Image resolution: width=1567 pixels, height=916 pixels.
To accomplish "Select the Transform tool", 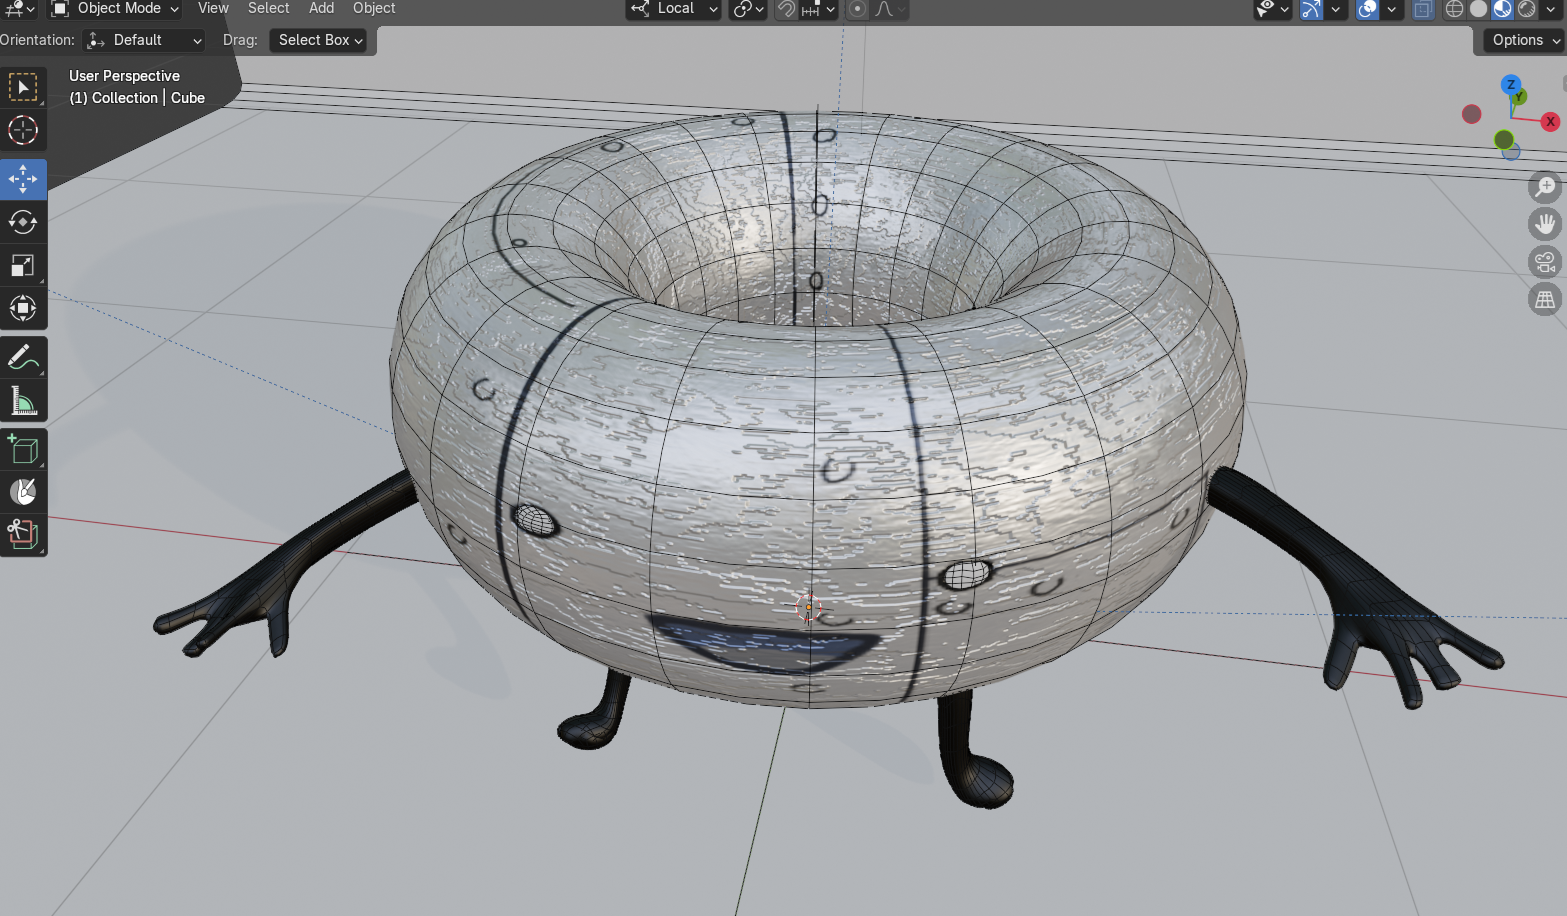I will (x=23, y=308).
